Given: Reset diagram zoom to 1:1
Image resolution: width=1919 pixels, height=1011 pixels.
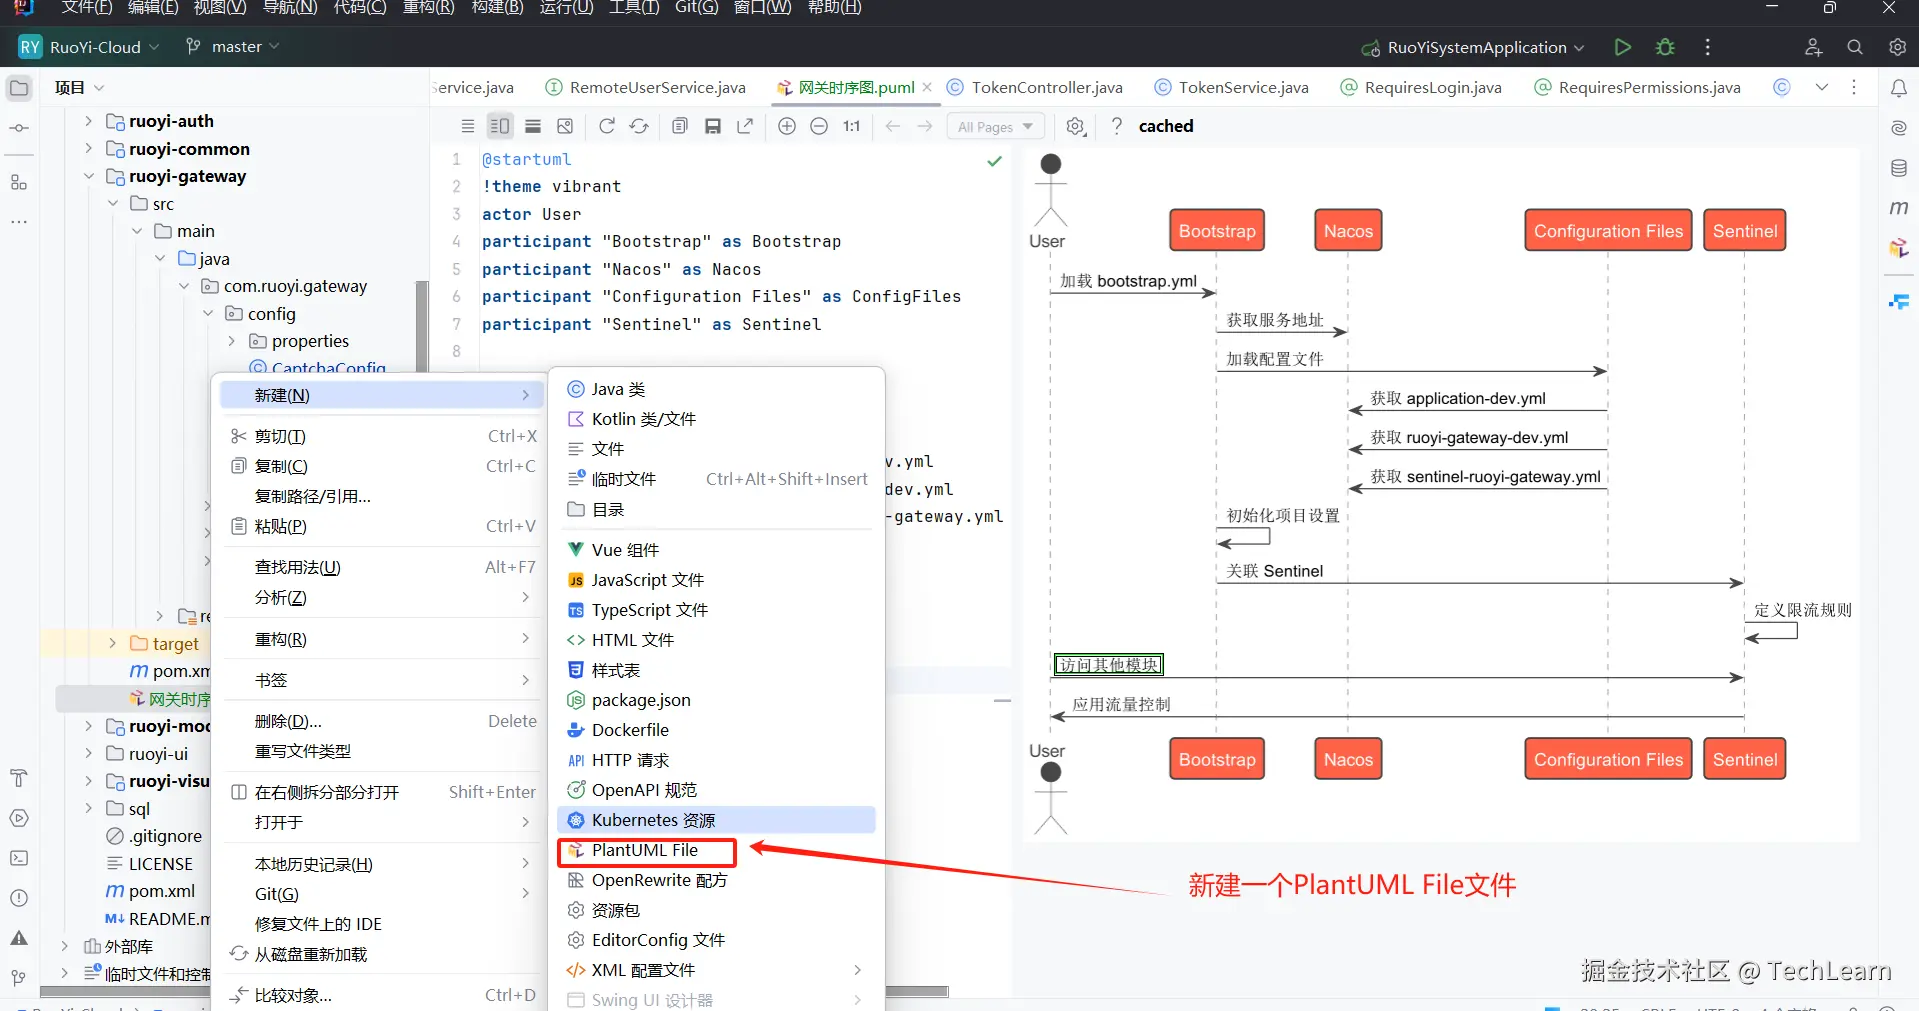Looking at the screenshot, I should (x=851, y=126).
